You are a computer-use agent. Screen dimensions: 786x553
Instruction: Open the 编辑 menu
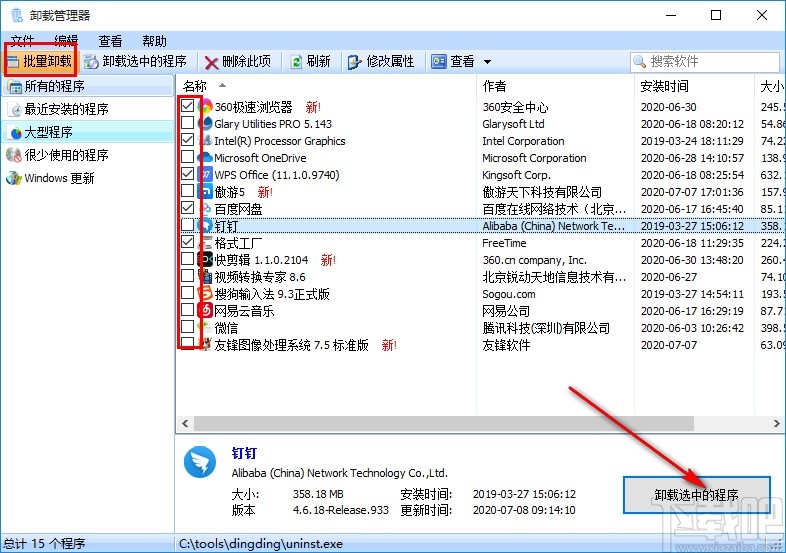pyautogui.click(x=66, y=41)
